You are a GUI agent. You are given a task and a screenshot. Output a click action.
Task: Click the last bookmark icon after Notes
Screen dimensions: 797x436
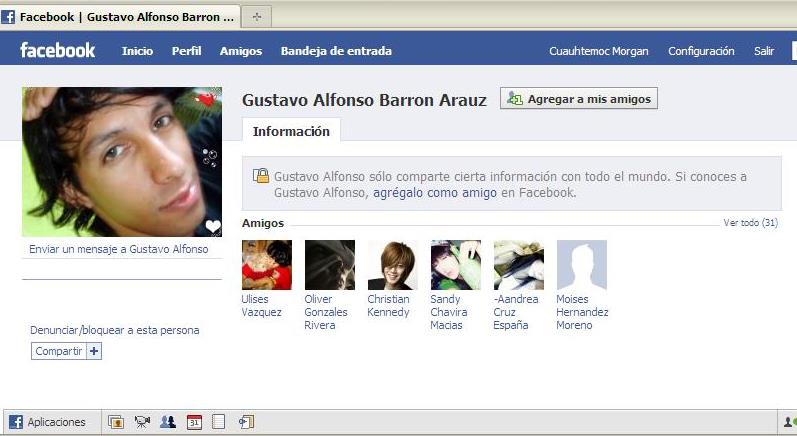pos(246,422)
